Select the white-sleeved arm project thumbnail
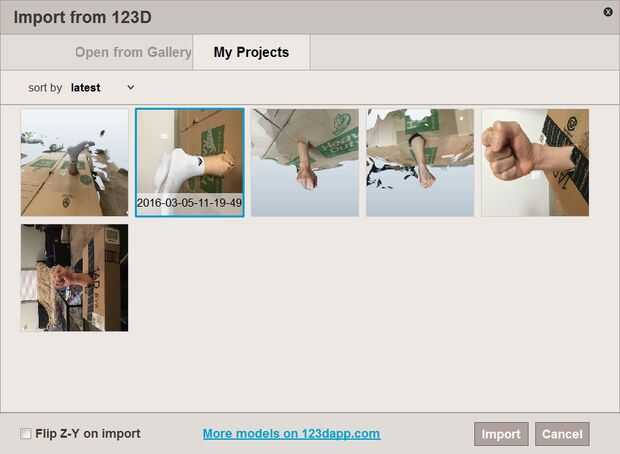 (x=189, y=163)
